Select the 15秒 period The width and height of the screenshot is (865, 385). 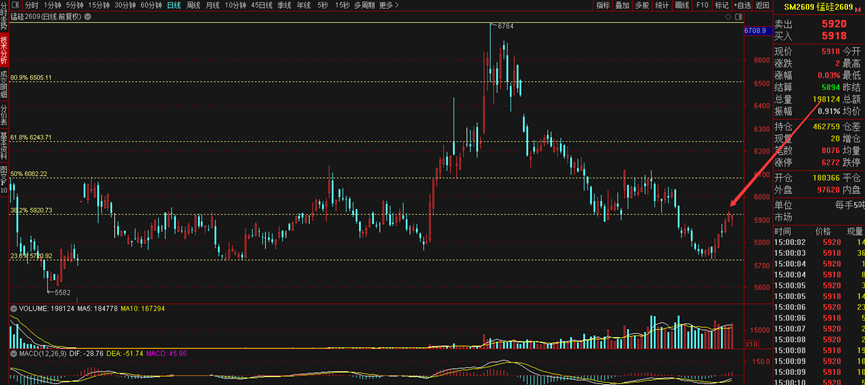click(342, 6)
